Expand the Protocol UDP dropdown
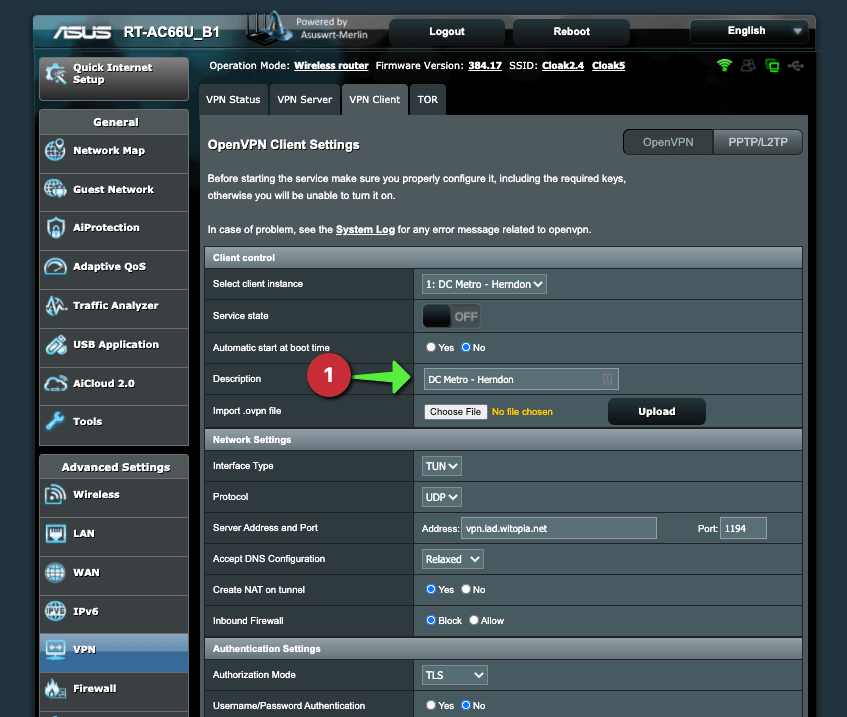 click(x=442, y=497)
